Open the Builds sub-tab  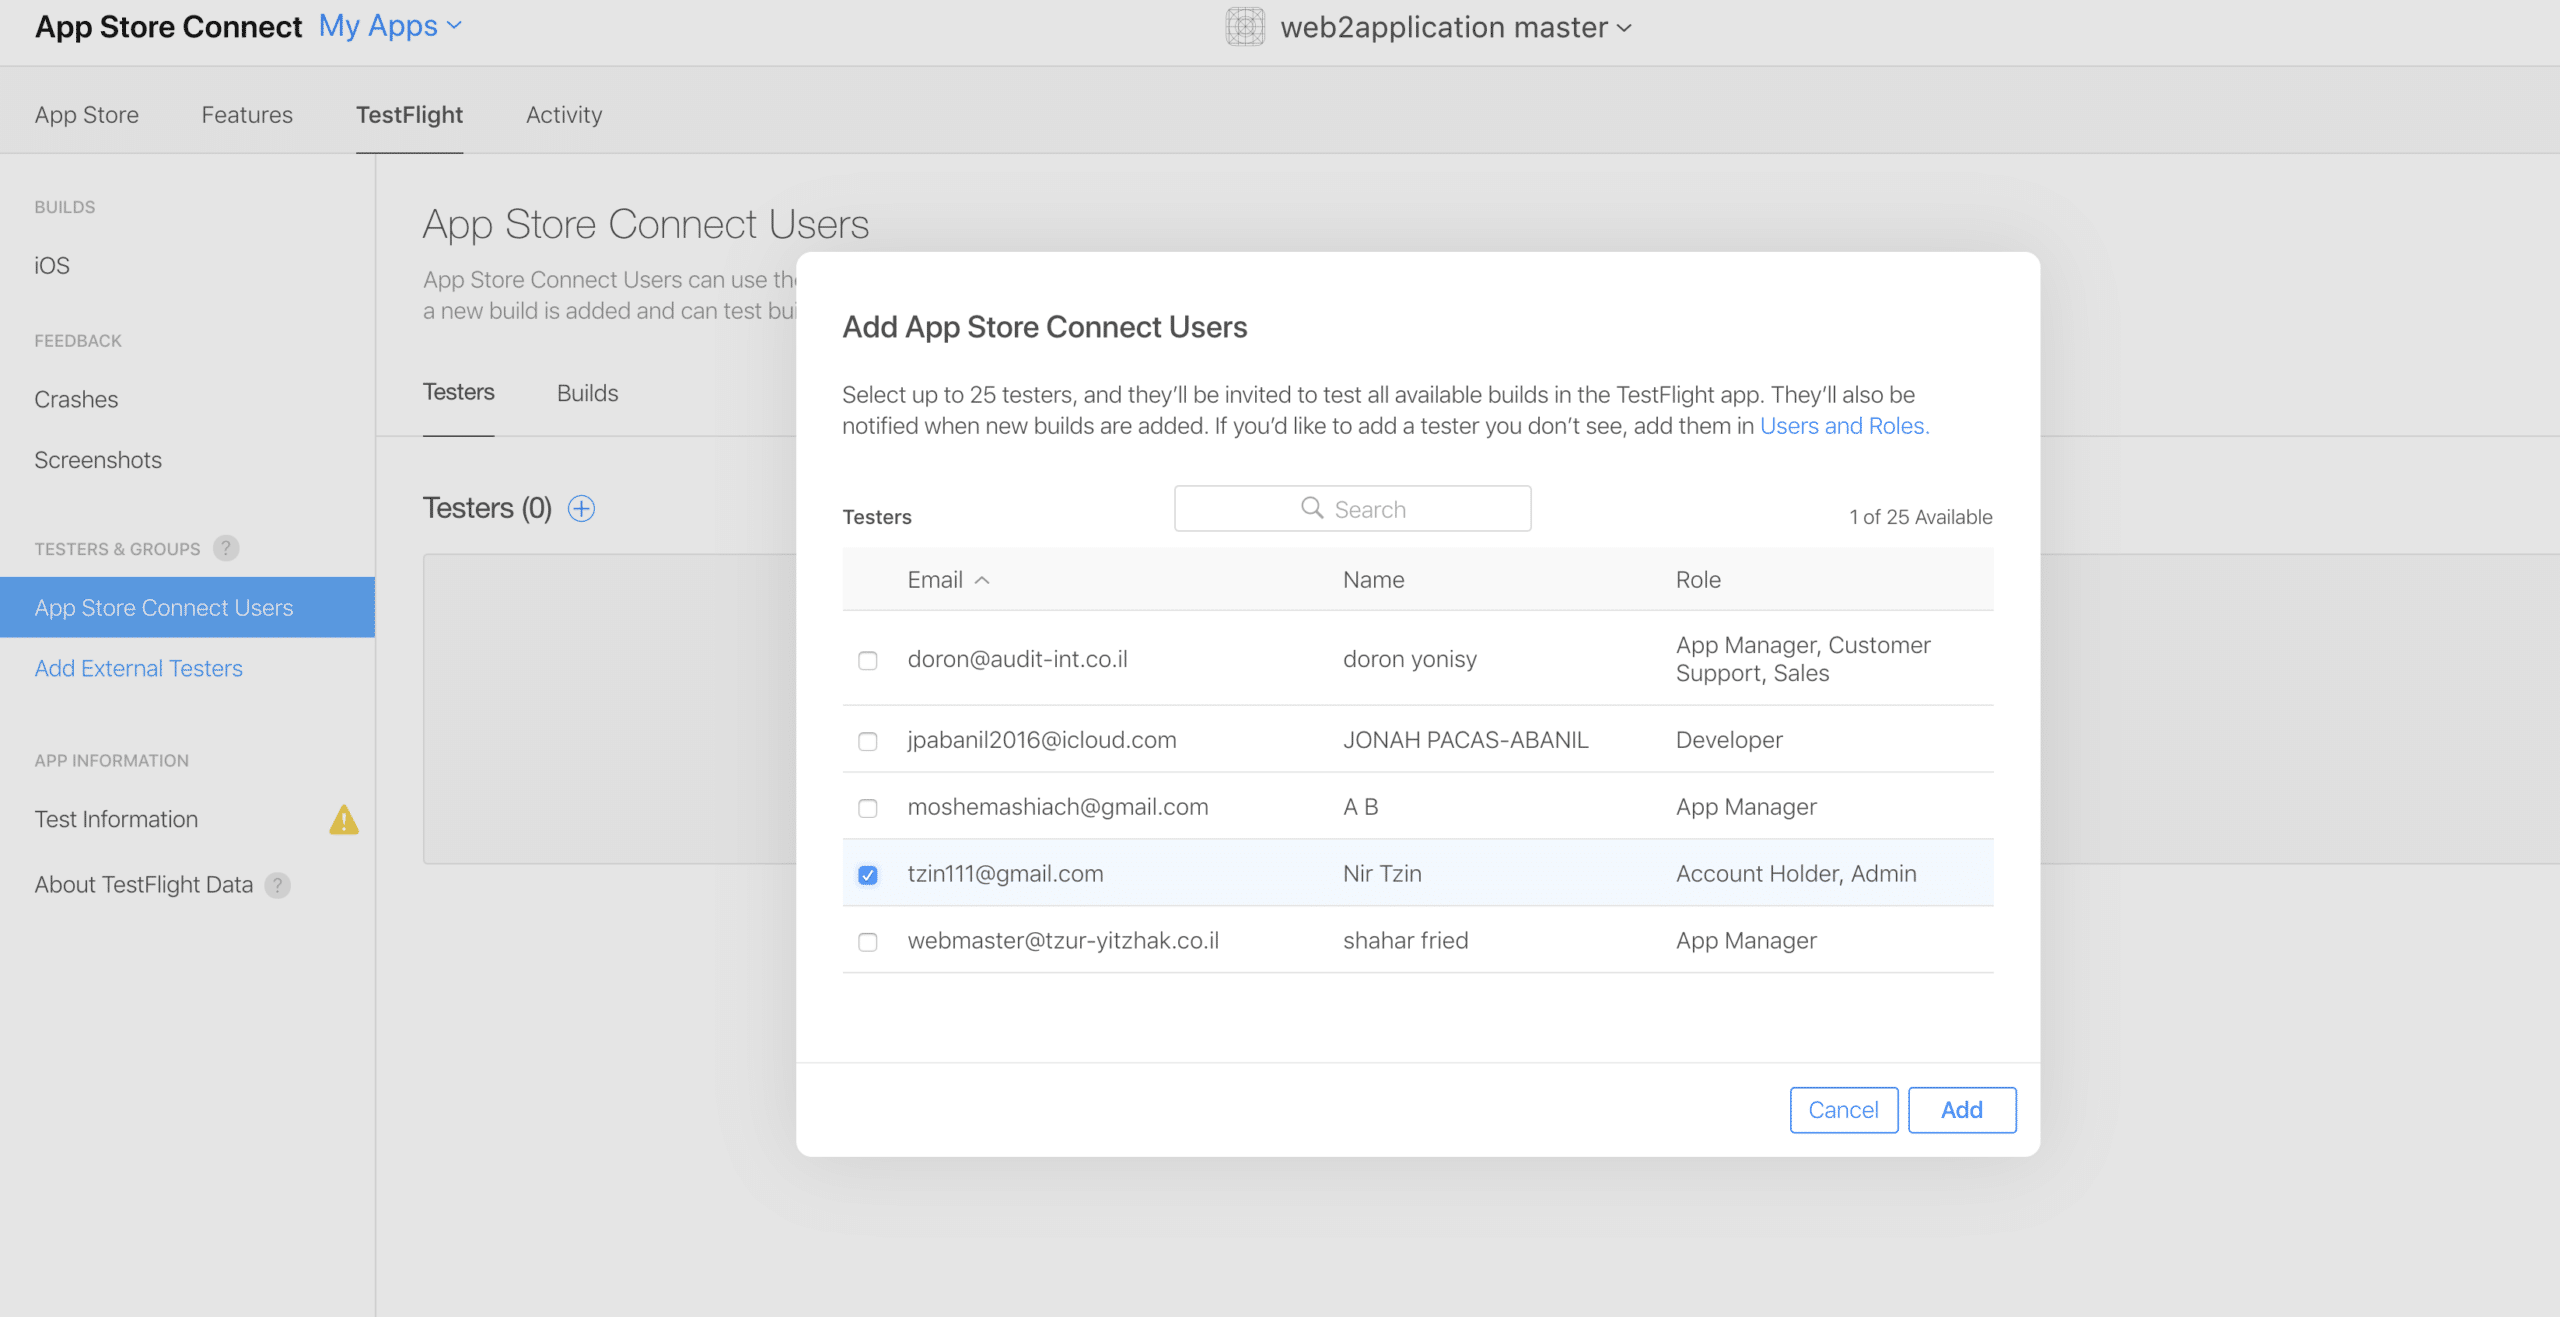click(x=587, y=393)
